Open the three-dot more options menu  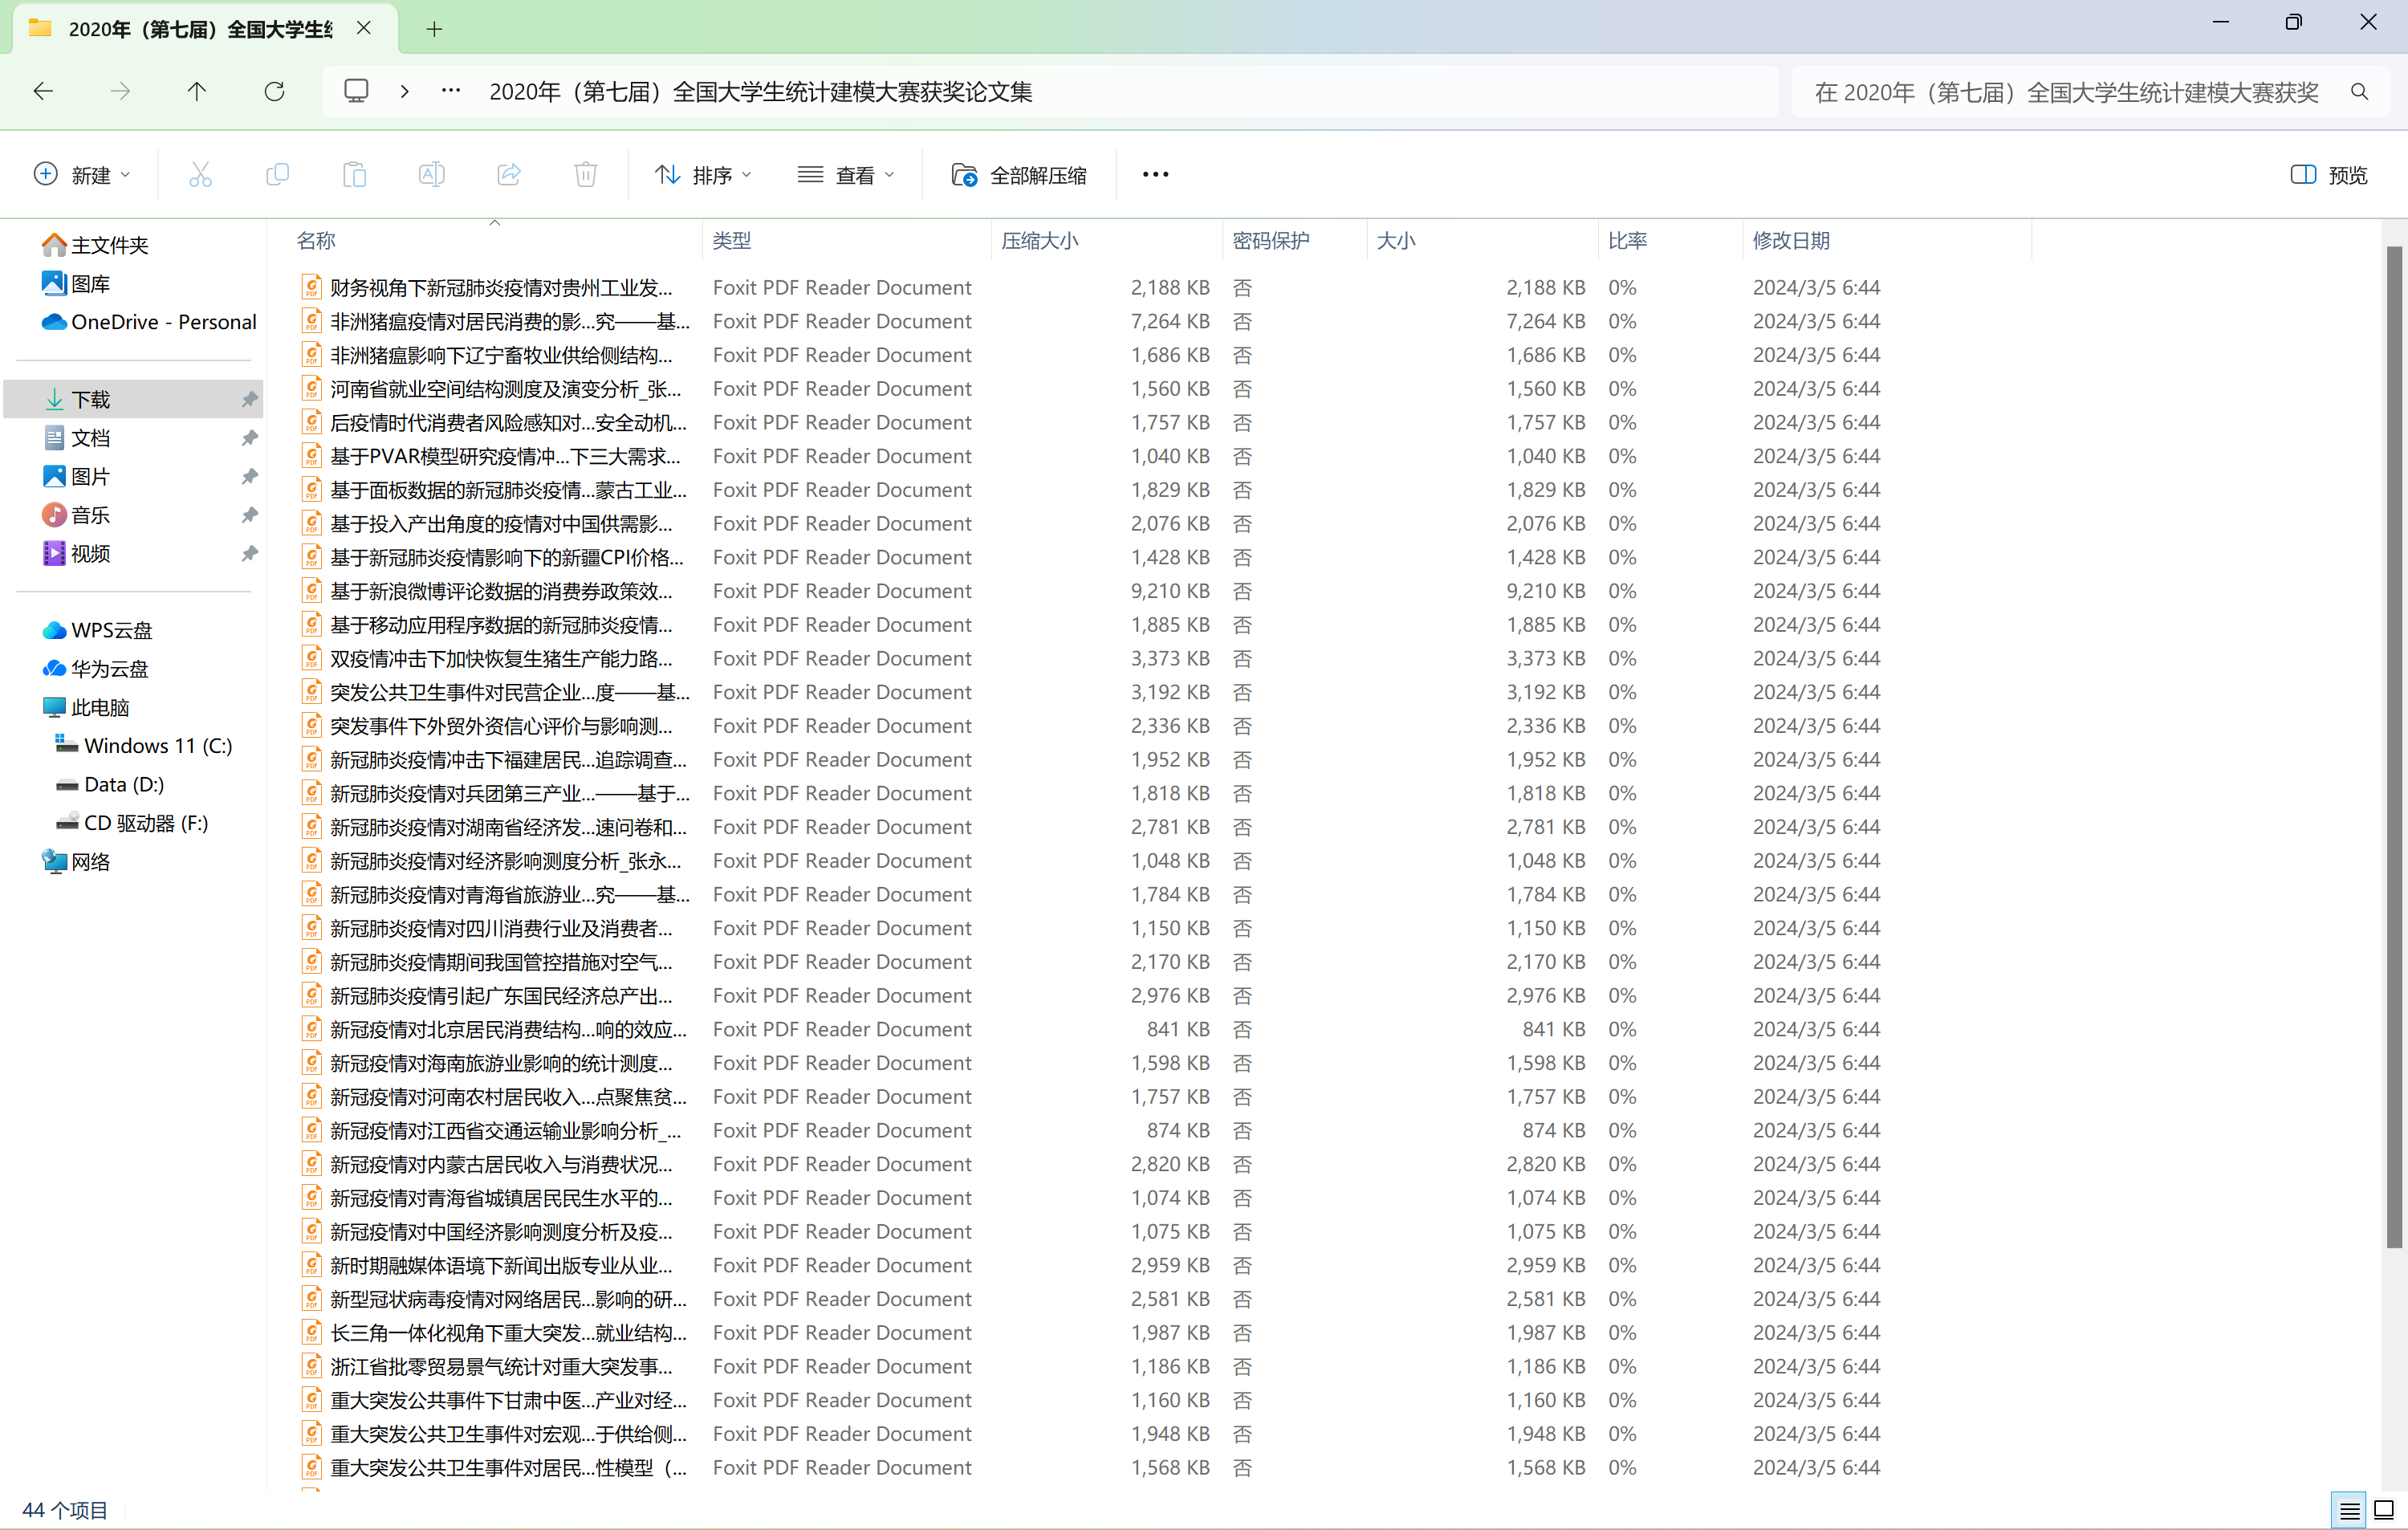[x=1155, y=175]
